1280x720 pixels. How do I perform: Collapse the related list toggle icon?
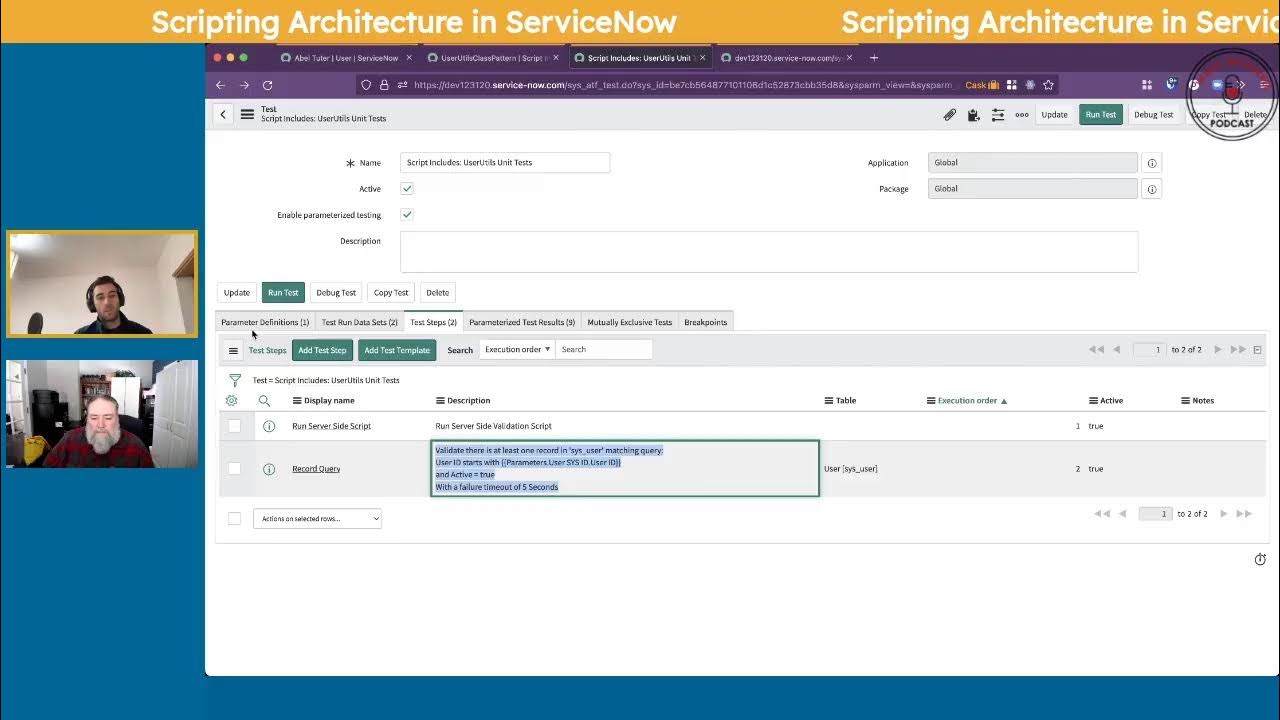click(x=1257, y=349)
